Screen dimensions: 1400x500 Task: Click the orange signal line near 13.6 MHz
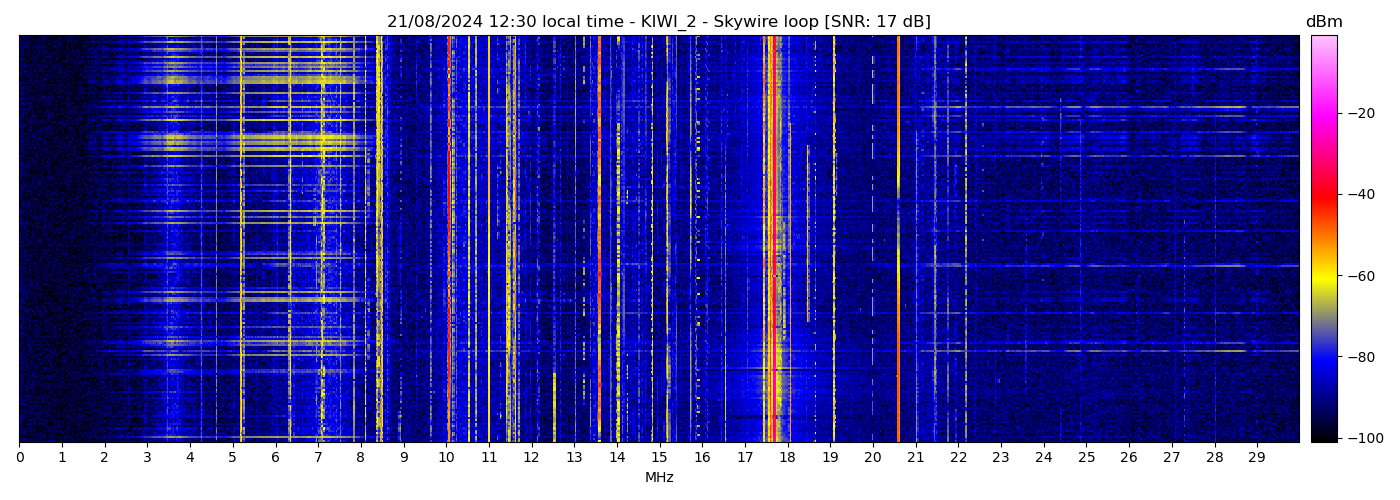(x=599, y=240)
